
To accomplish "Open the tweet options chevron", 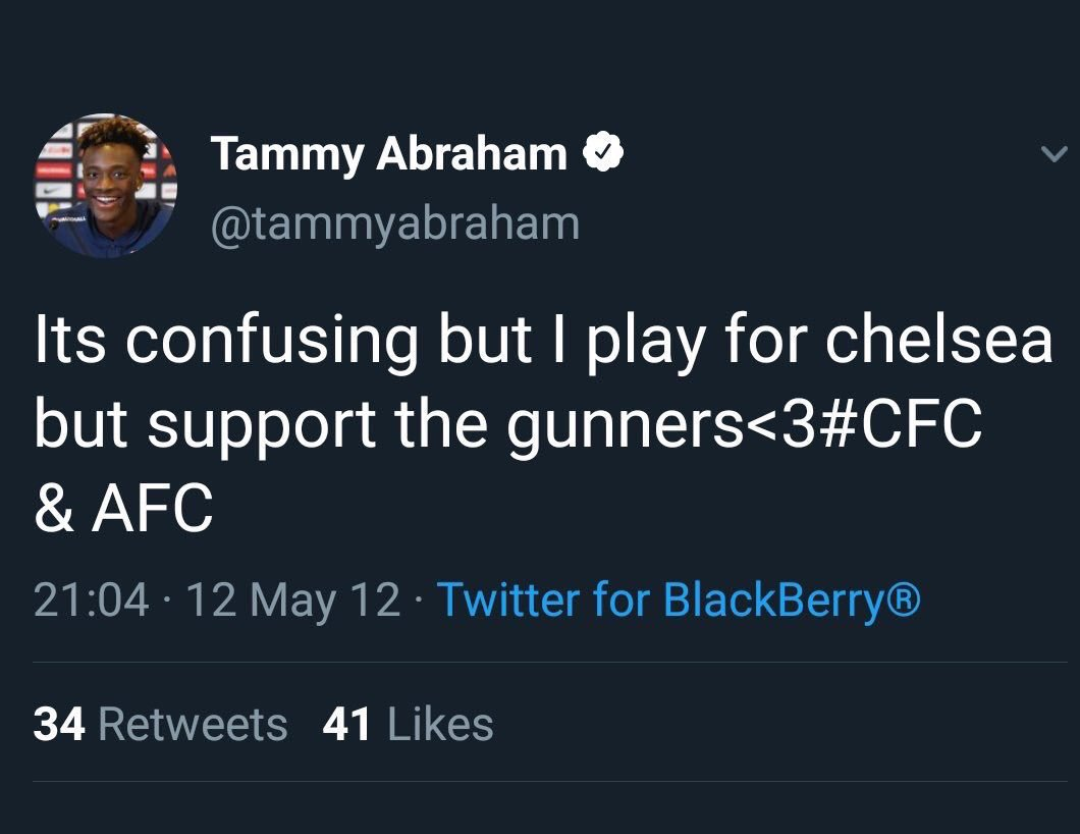I will pyautogui.click(x=1053, y=154).
